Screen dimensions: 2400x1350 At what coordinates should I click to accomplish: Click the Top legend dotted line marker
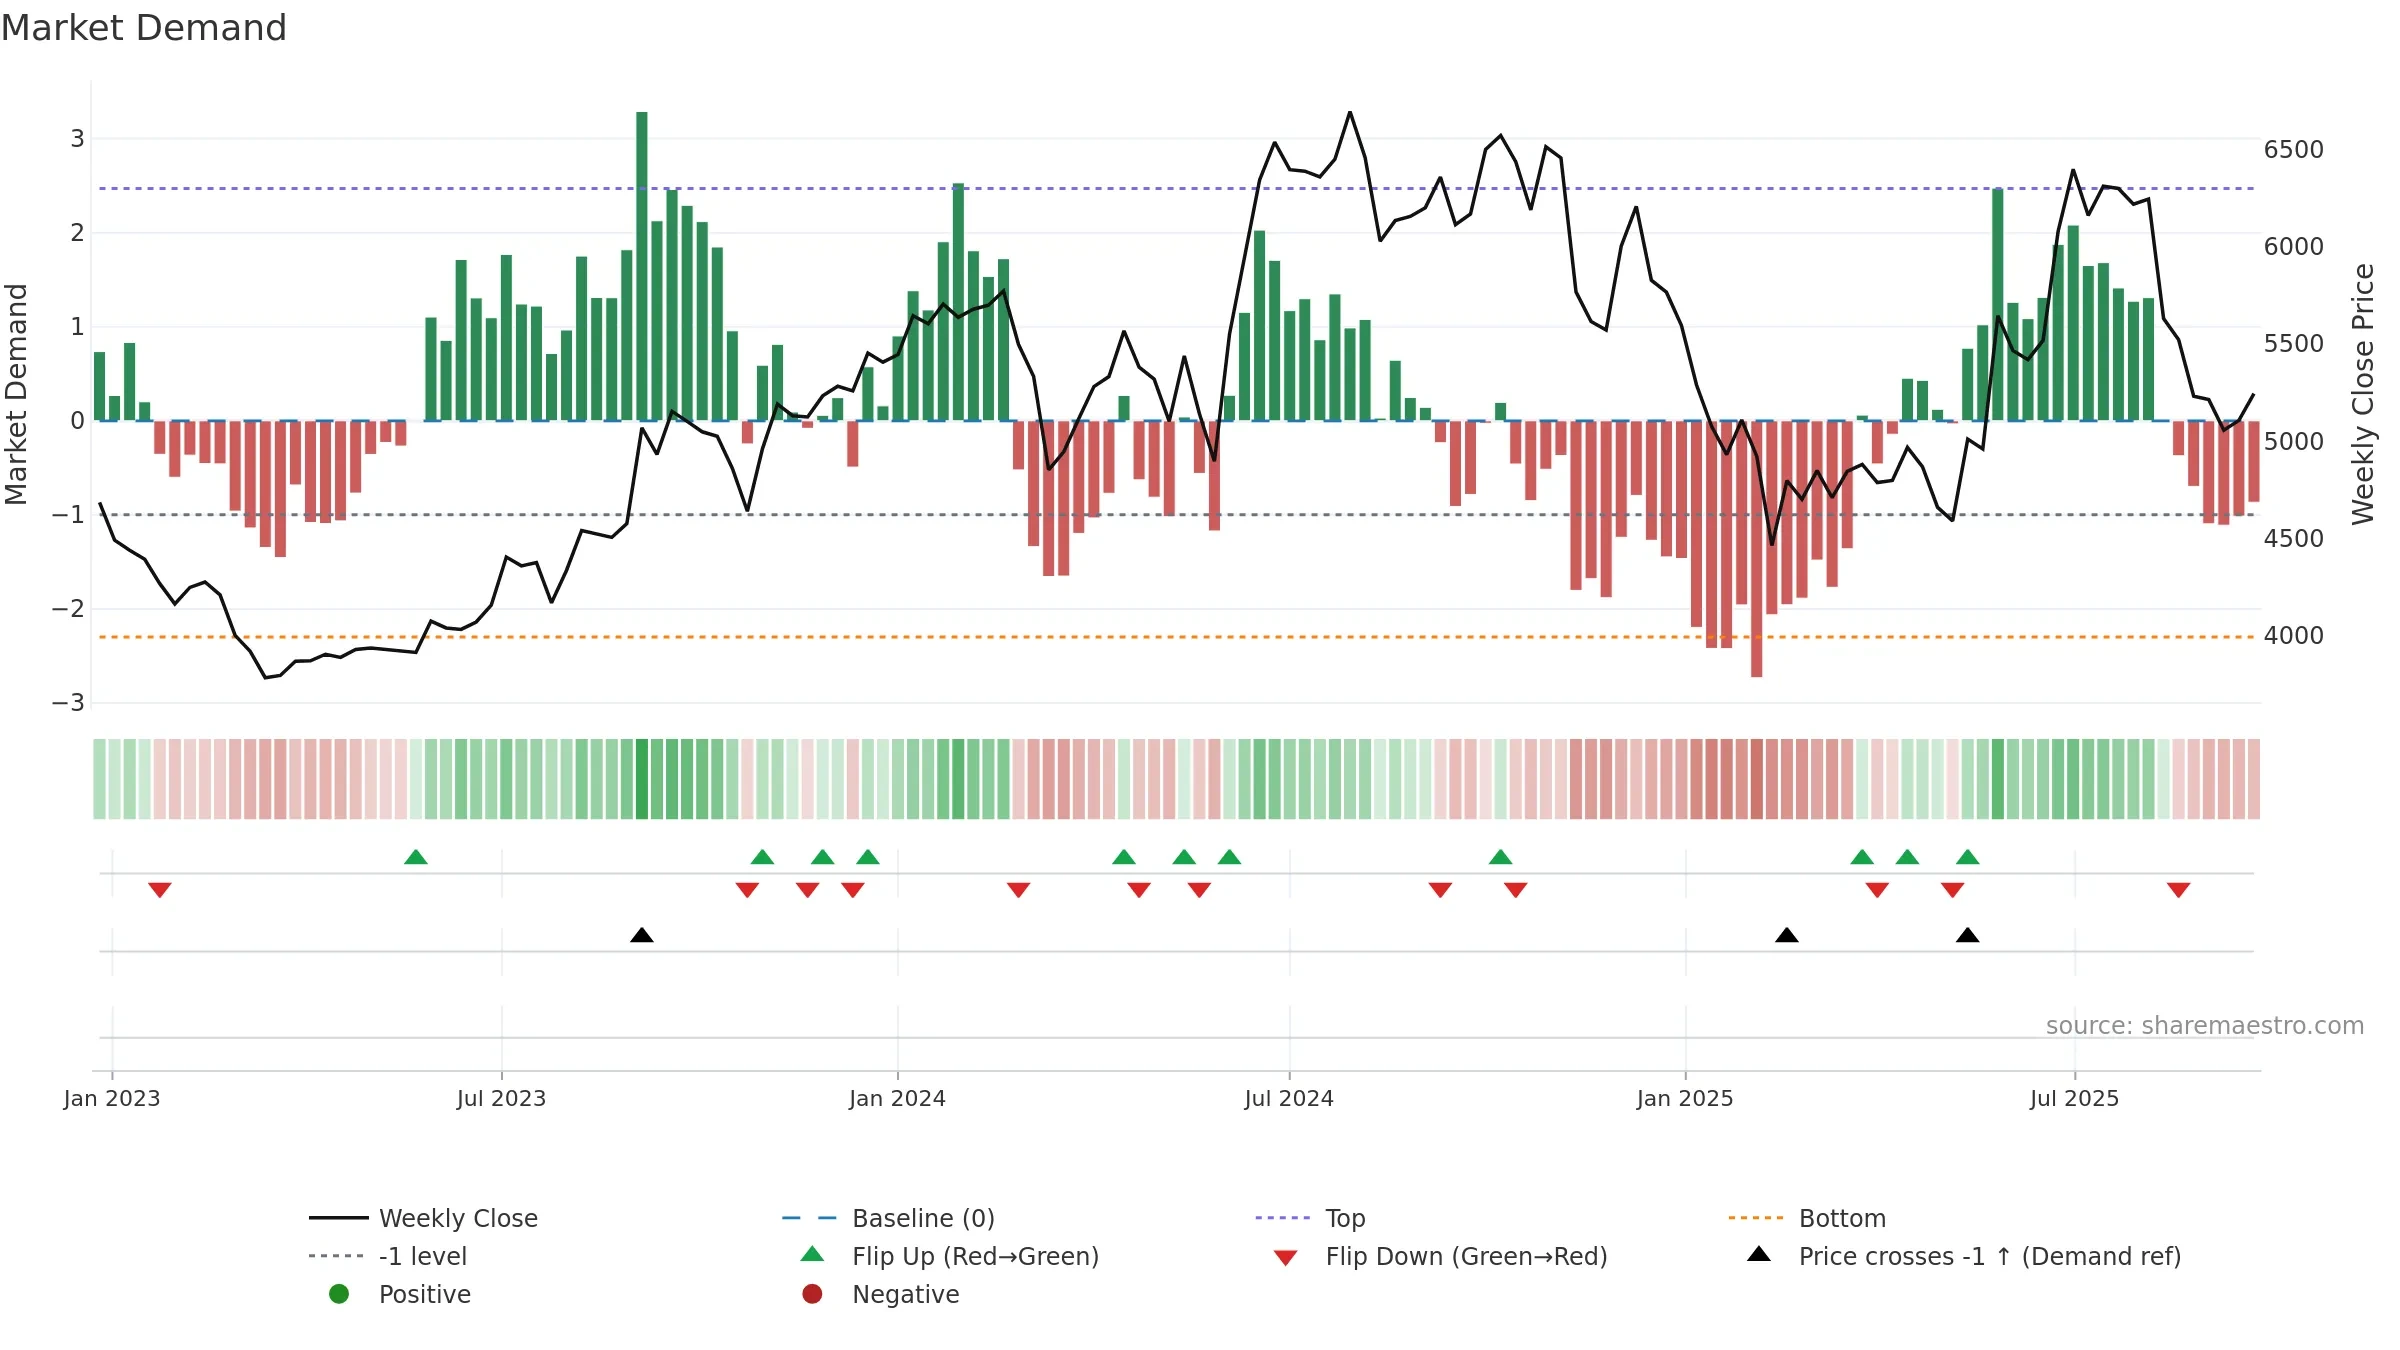click(1282, 1218)
